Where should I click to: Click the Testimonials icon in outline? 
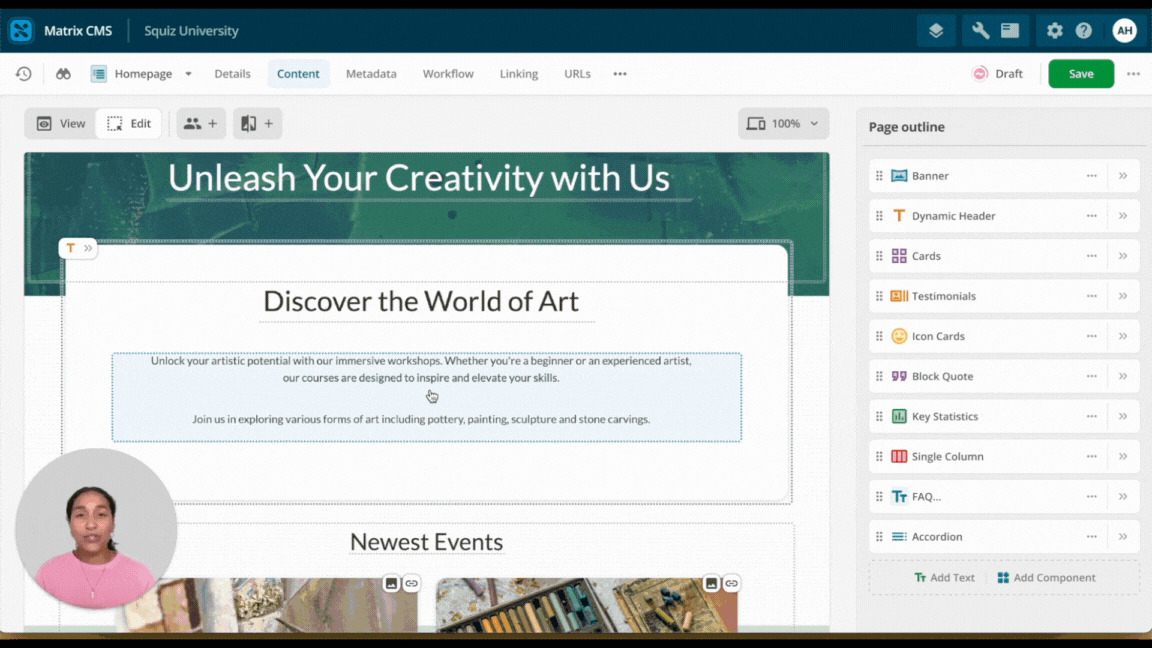point(899,296)
